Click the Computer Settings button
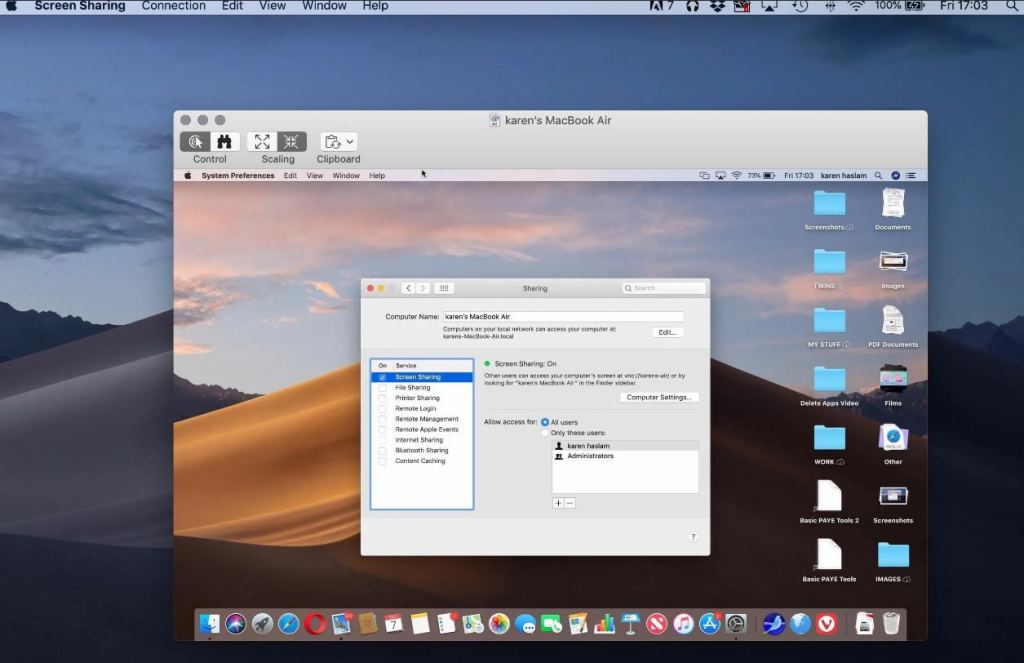This screenshot has height=663, width=1024. 659,397
